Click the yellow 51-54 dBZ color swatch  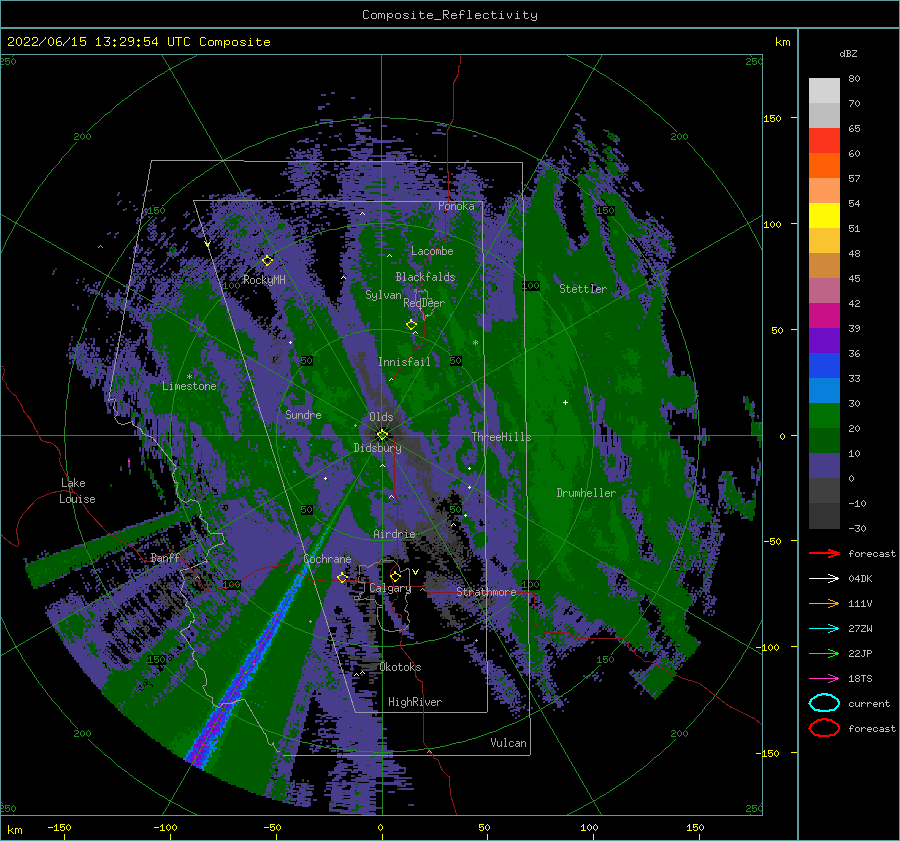(824, 216)
